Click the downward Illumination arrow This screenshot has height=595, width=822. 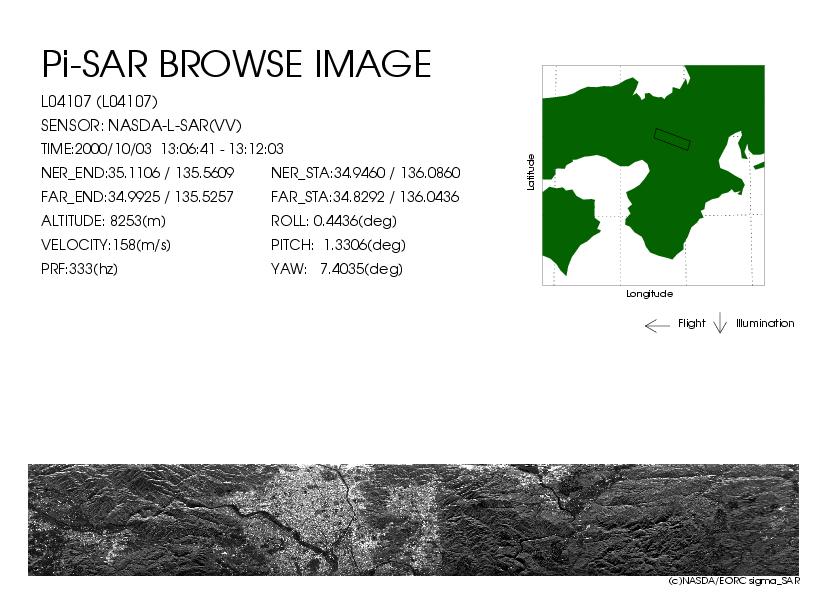click(720, 323)
